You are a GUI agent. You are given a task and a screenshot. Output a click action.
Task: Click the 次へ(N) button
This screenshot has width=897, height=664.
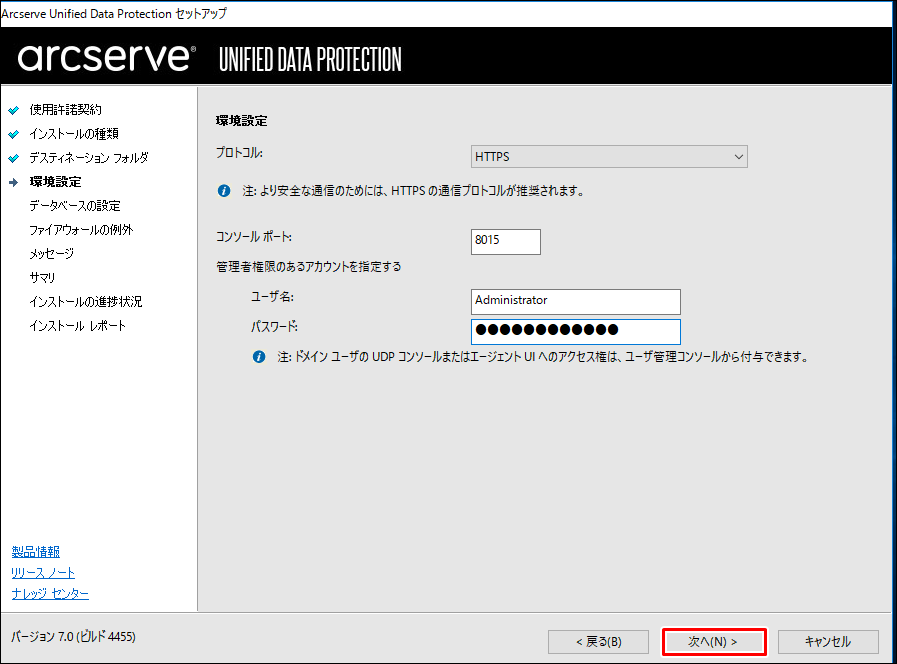click(713, 642)
